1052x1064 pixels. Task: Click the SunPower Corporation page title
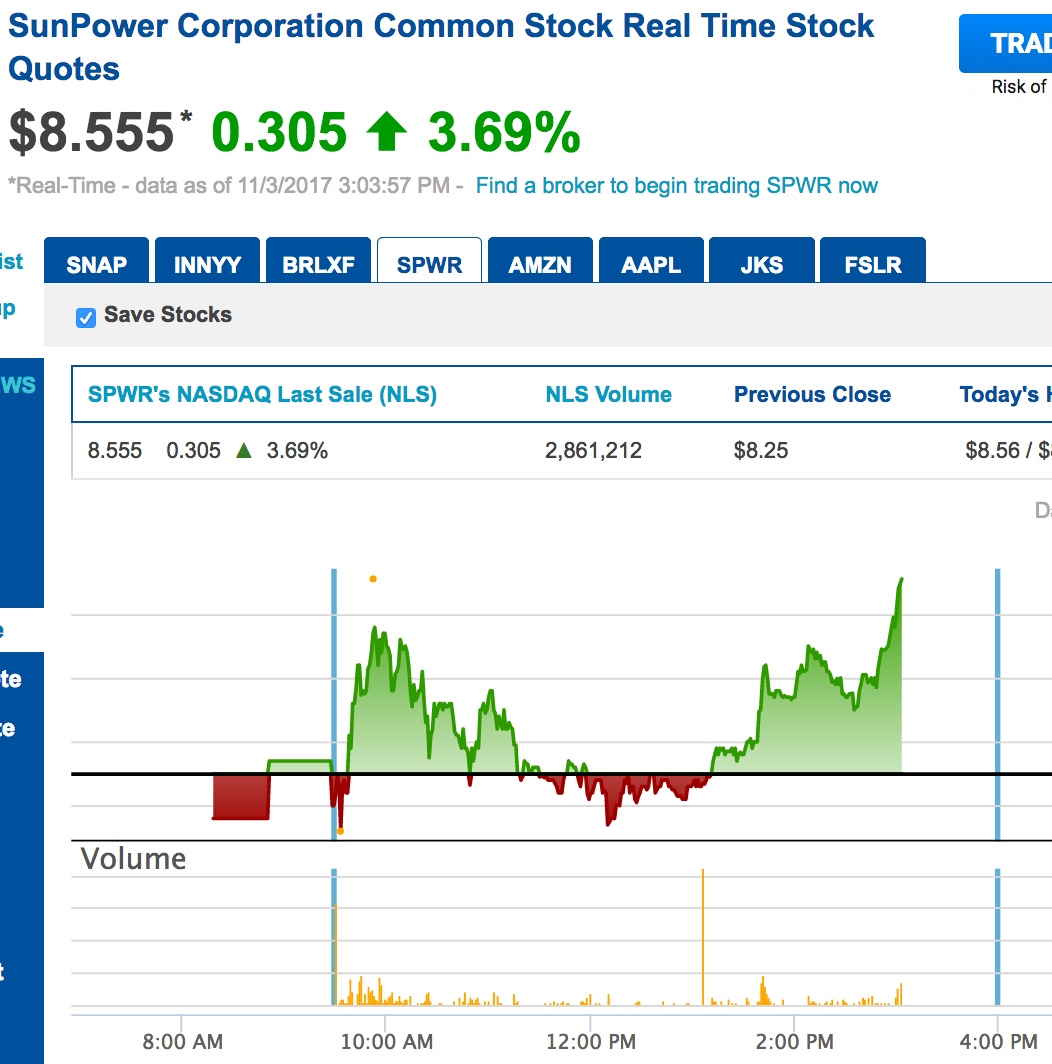441,48
